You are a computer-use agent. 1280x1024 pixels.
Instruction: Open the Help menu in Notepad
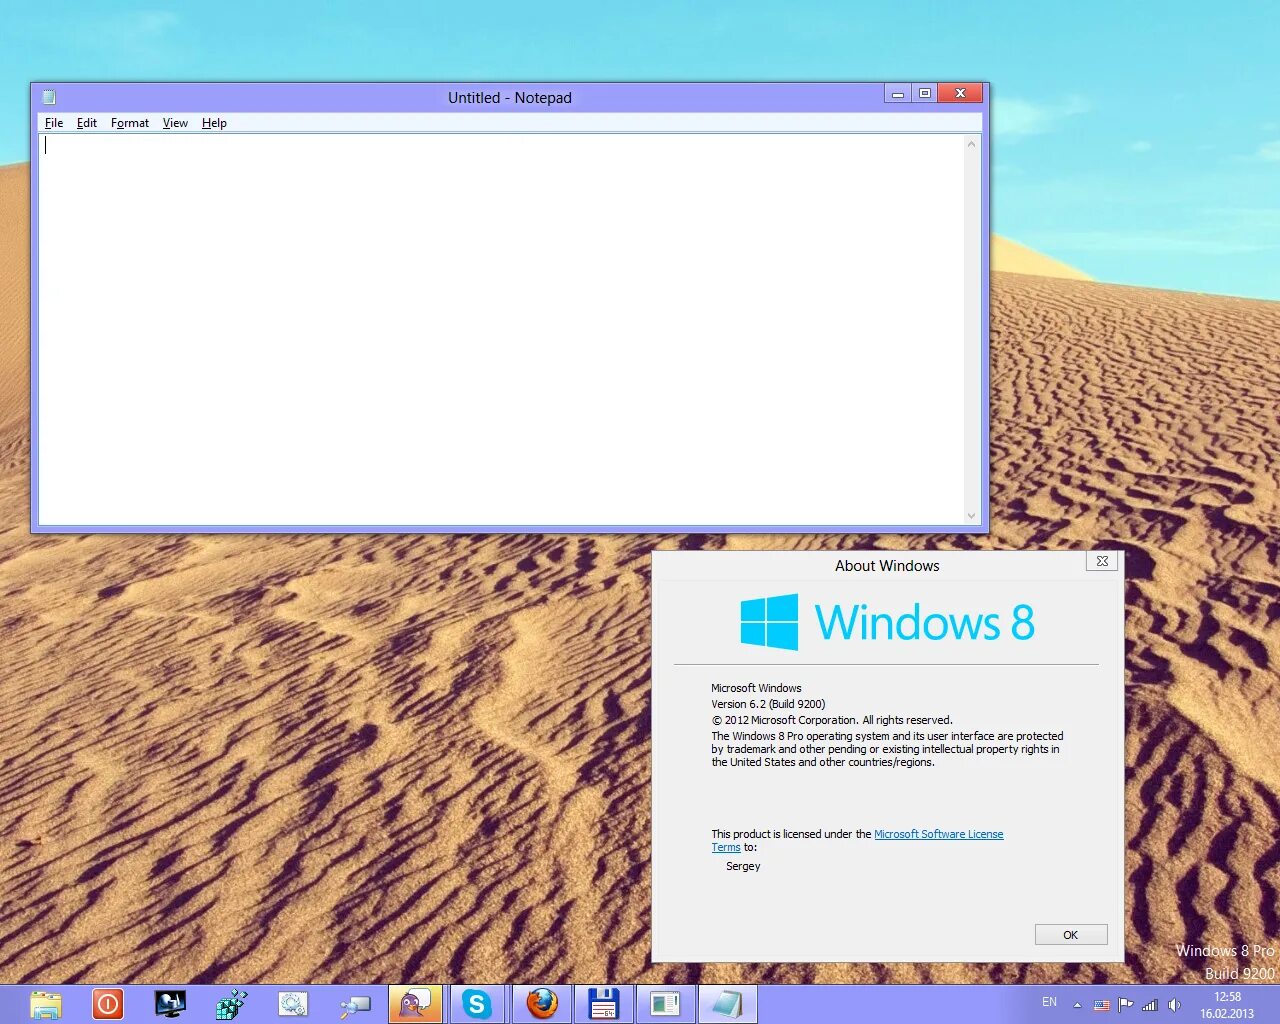(x=214, y=123)
